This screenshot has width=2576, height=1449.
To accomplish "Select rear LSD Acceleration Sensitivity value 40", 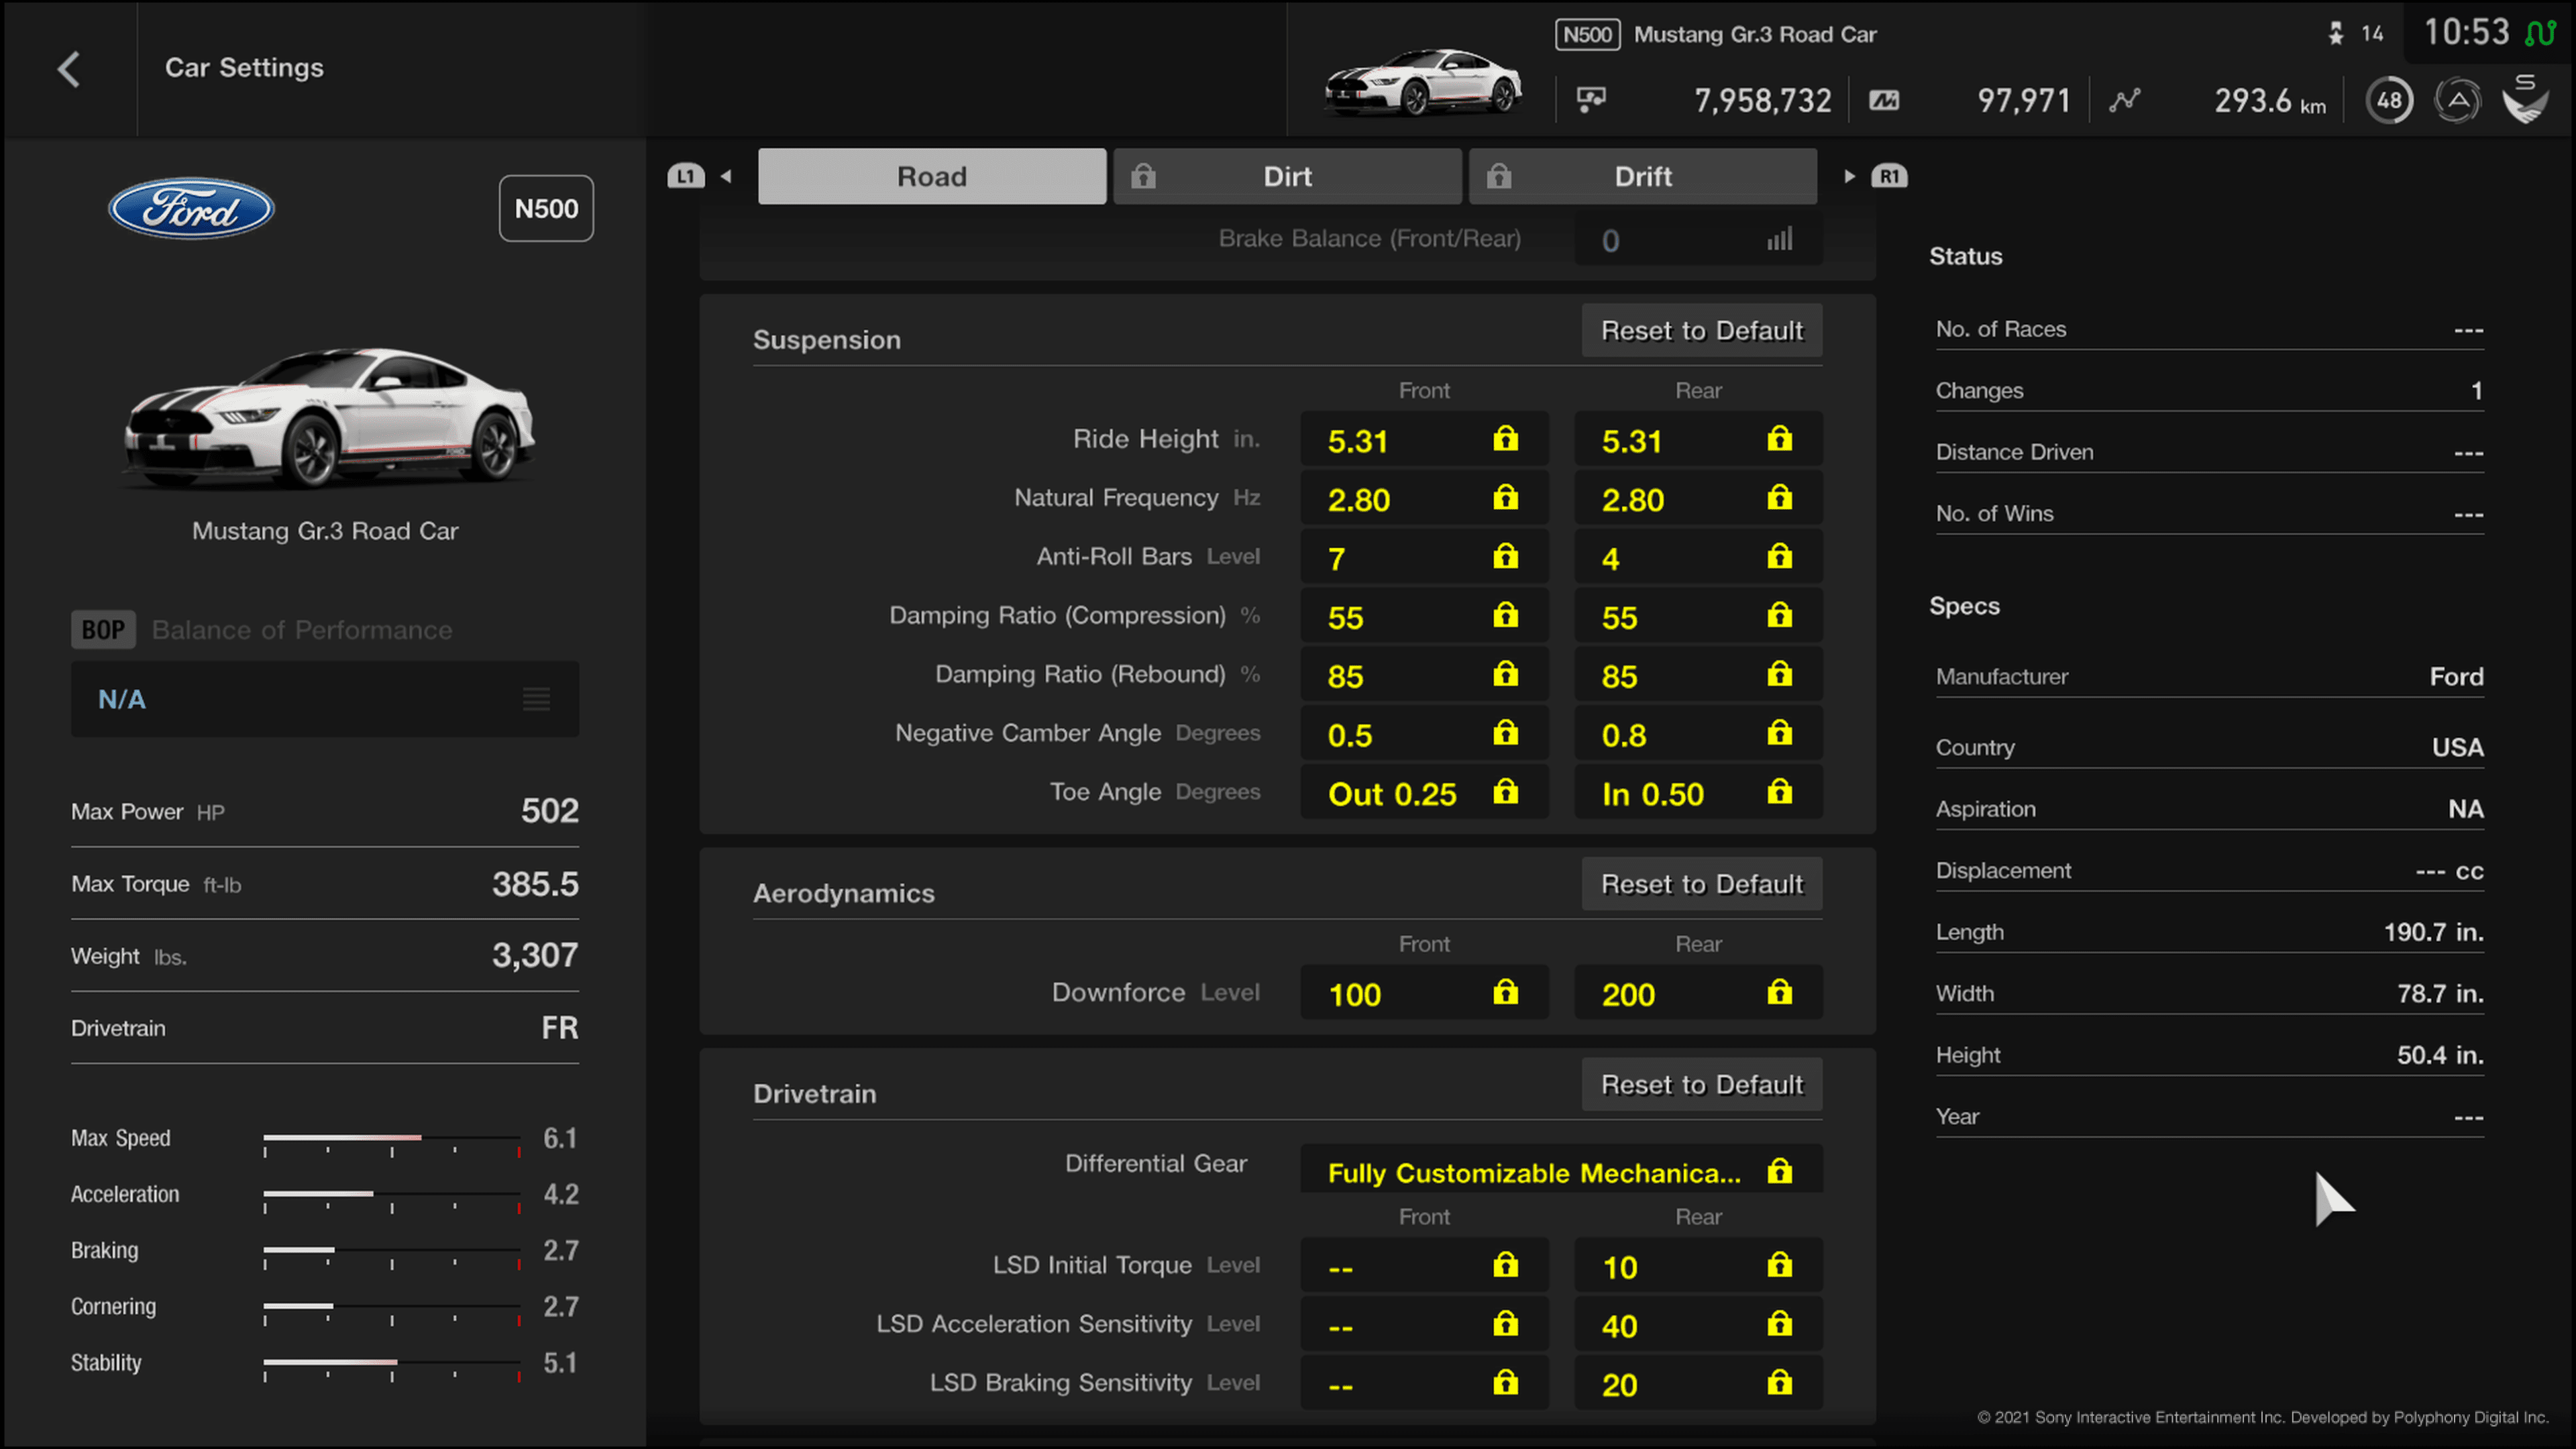I will point(1698,1324).
